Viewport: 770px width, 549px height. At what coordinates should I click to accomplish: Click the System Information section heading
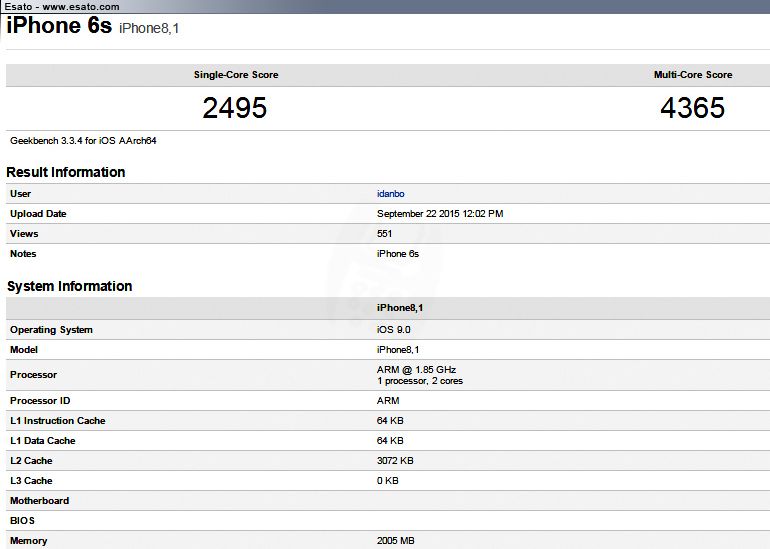(x=69, y=286)
